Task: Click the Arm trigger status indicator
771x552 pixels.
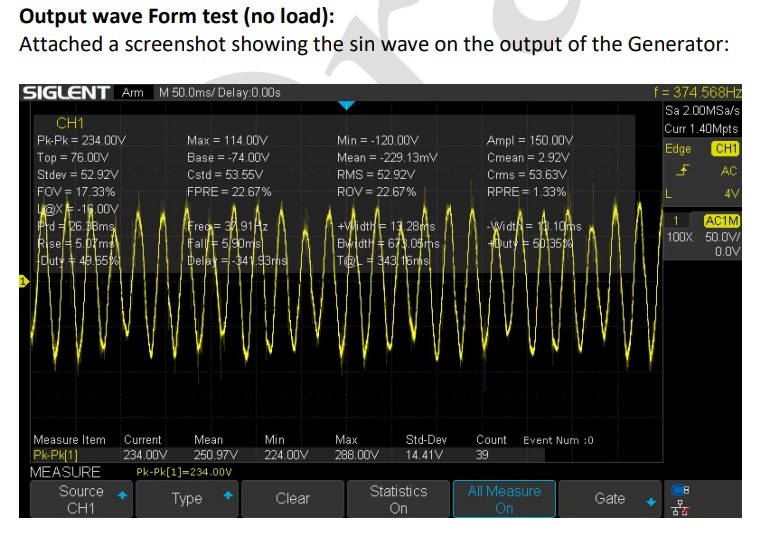Action: coord(132,93)
